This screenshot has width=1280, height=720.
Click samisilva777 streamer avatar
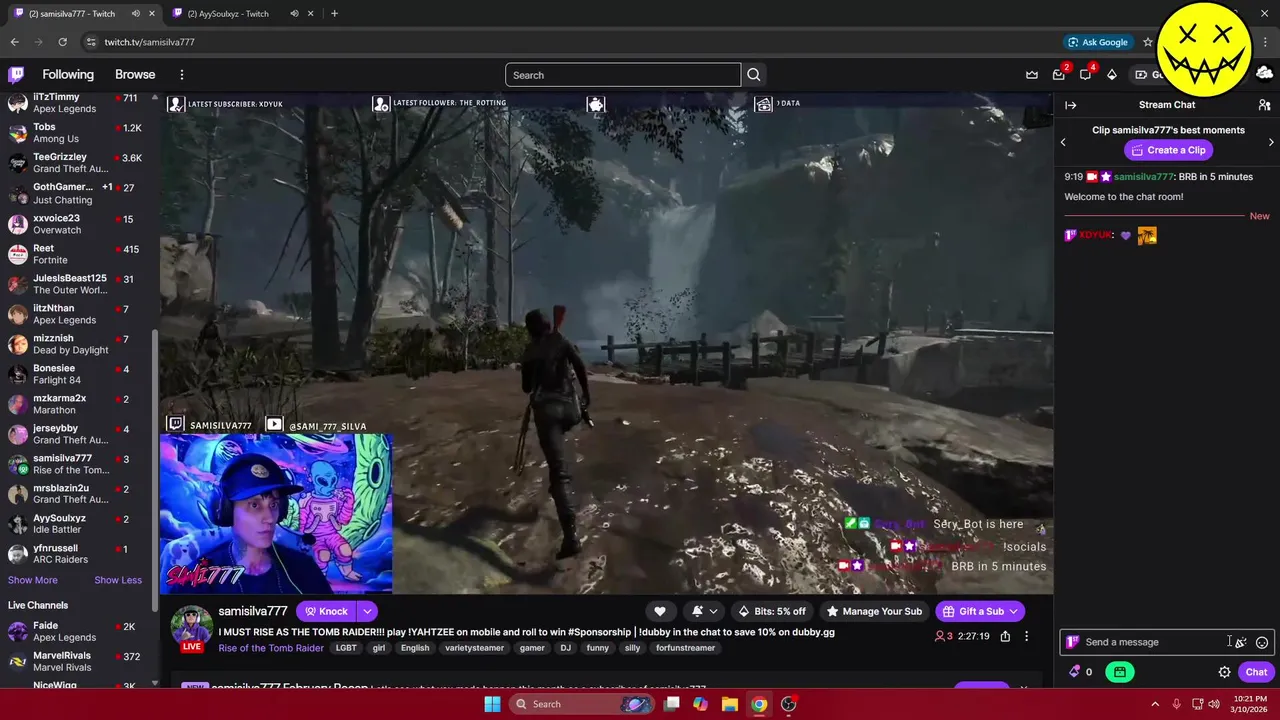pos(191,625)
